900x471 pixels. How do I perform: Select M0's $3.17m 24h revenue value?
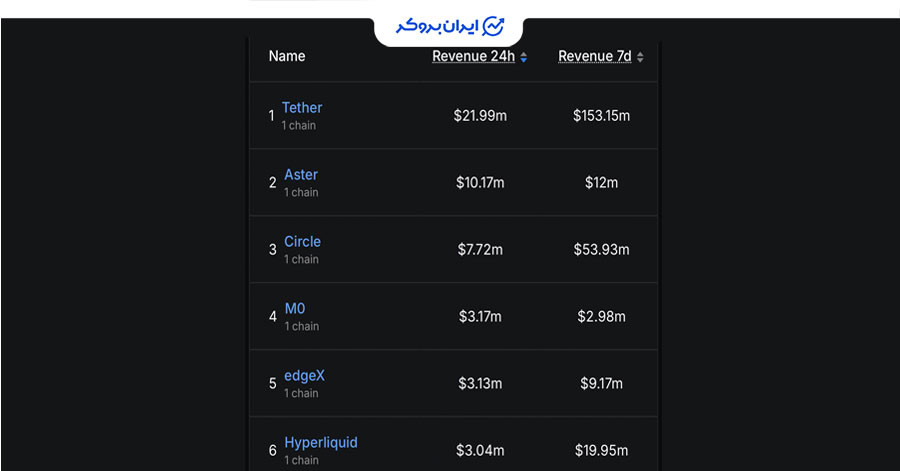(480, 317)
